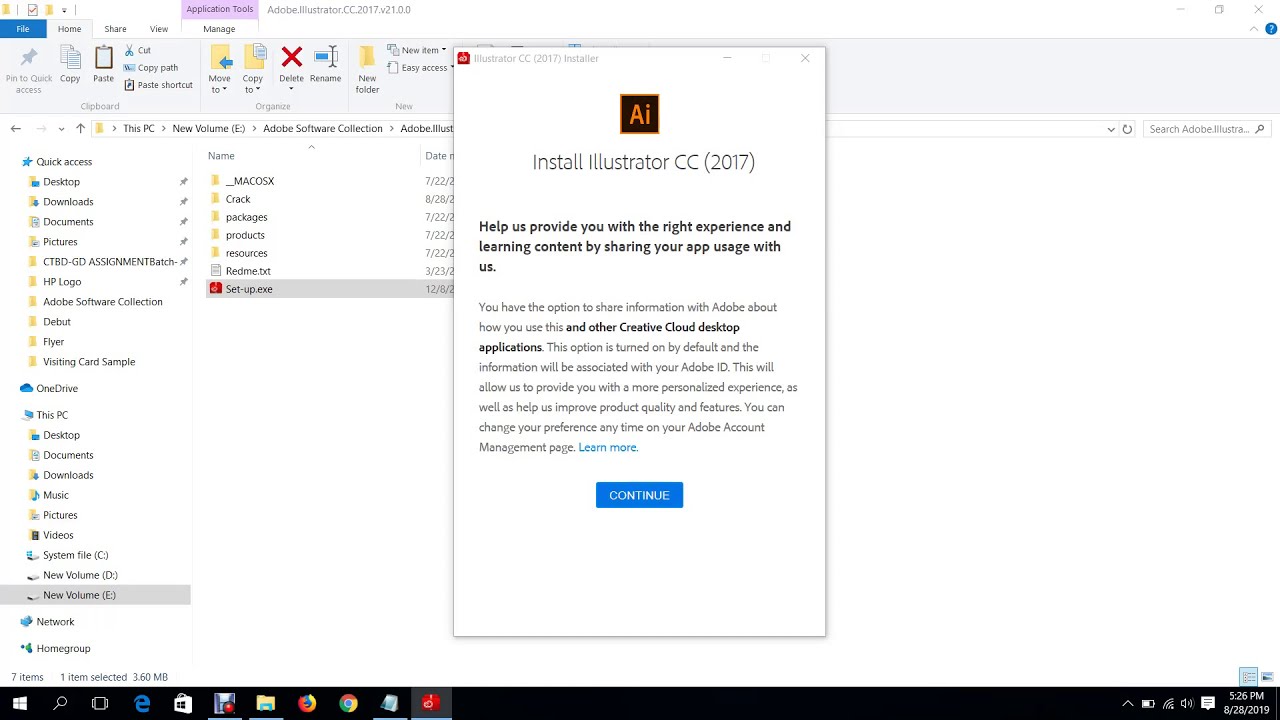
Task: Click Copy path in the Clipboard group
Action: (x=151, y=68)
